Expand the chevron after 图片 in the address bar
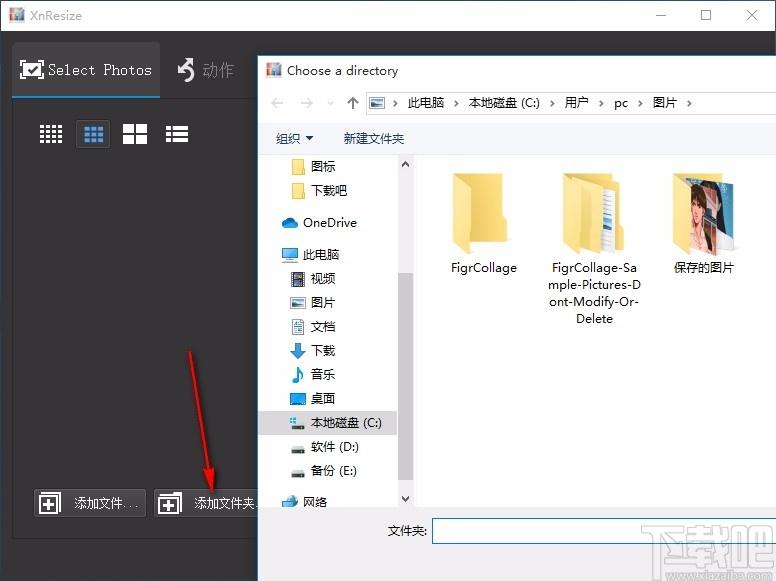 689,103
